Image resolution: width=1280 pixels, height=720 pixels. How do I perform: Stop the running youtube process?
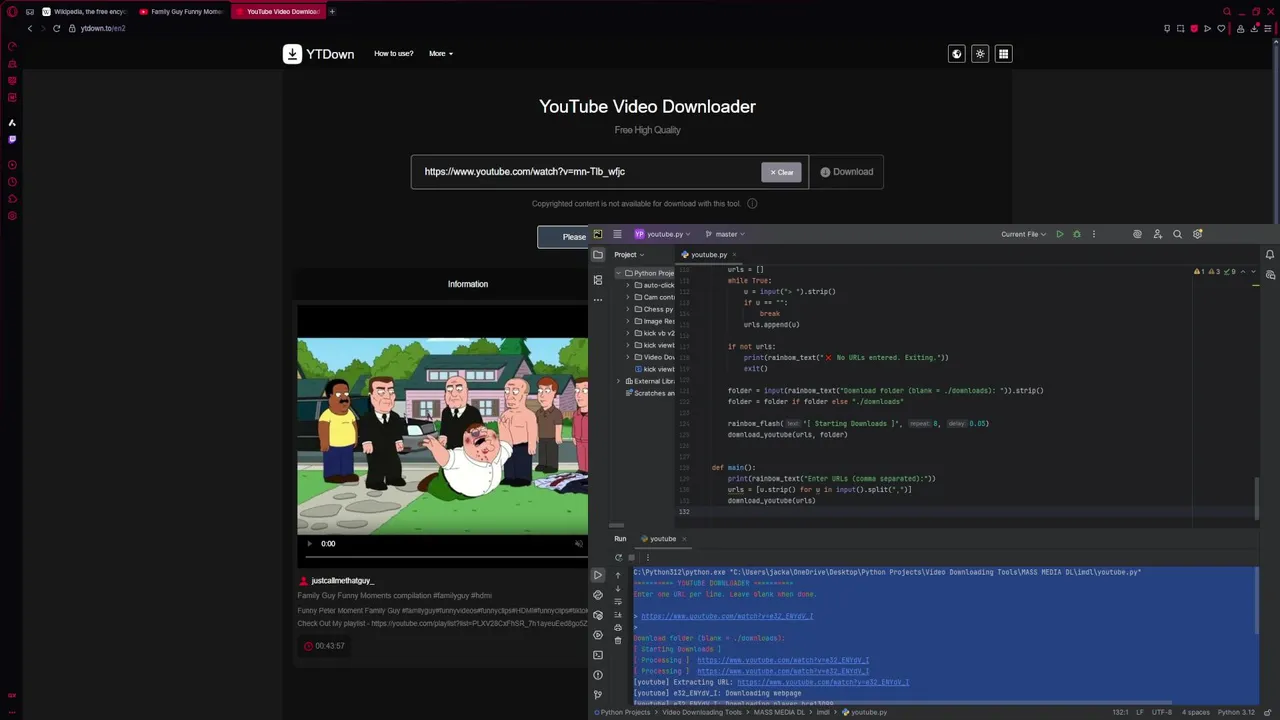click(x=631, y=557)
